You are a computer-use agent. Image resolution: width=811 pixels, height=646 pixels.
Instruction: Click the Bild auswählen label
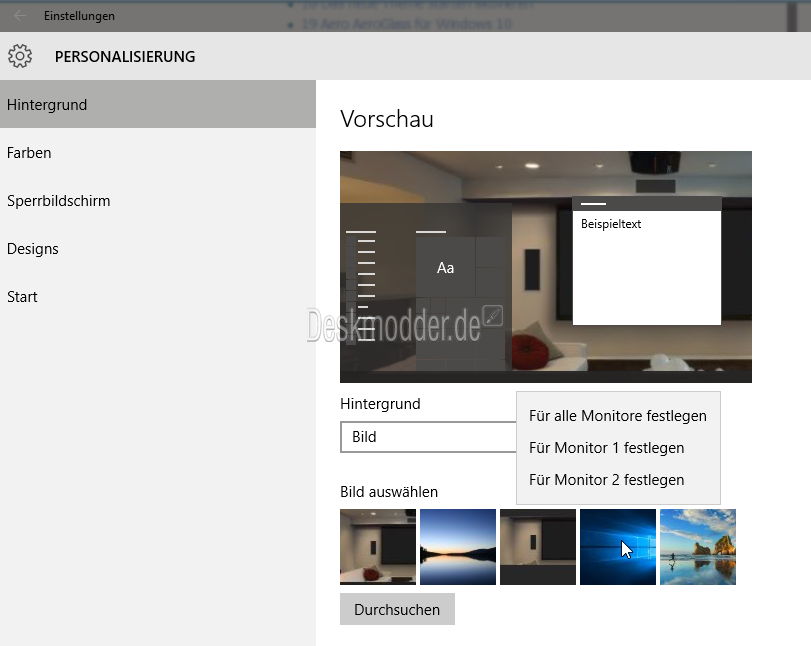[x=389, y=492]
